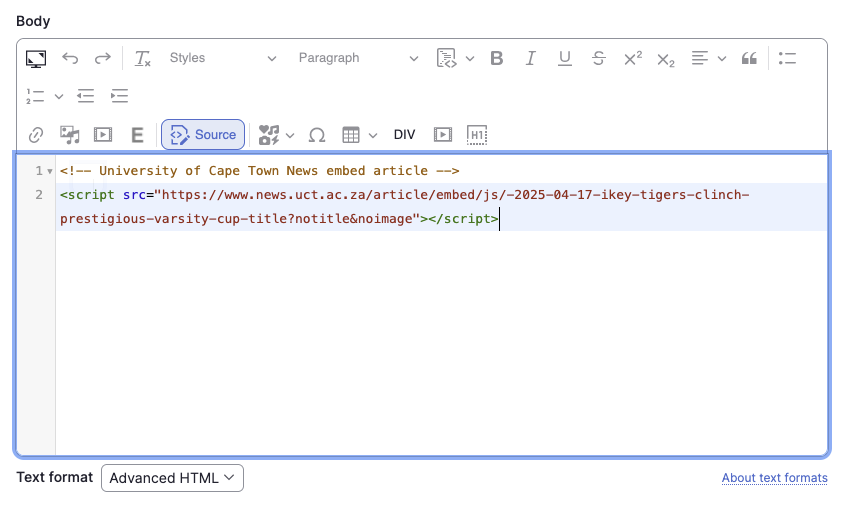The image size is (844, 515).
Task: Click the DIV container button
Action: 404,135
